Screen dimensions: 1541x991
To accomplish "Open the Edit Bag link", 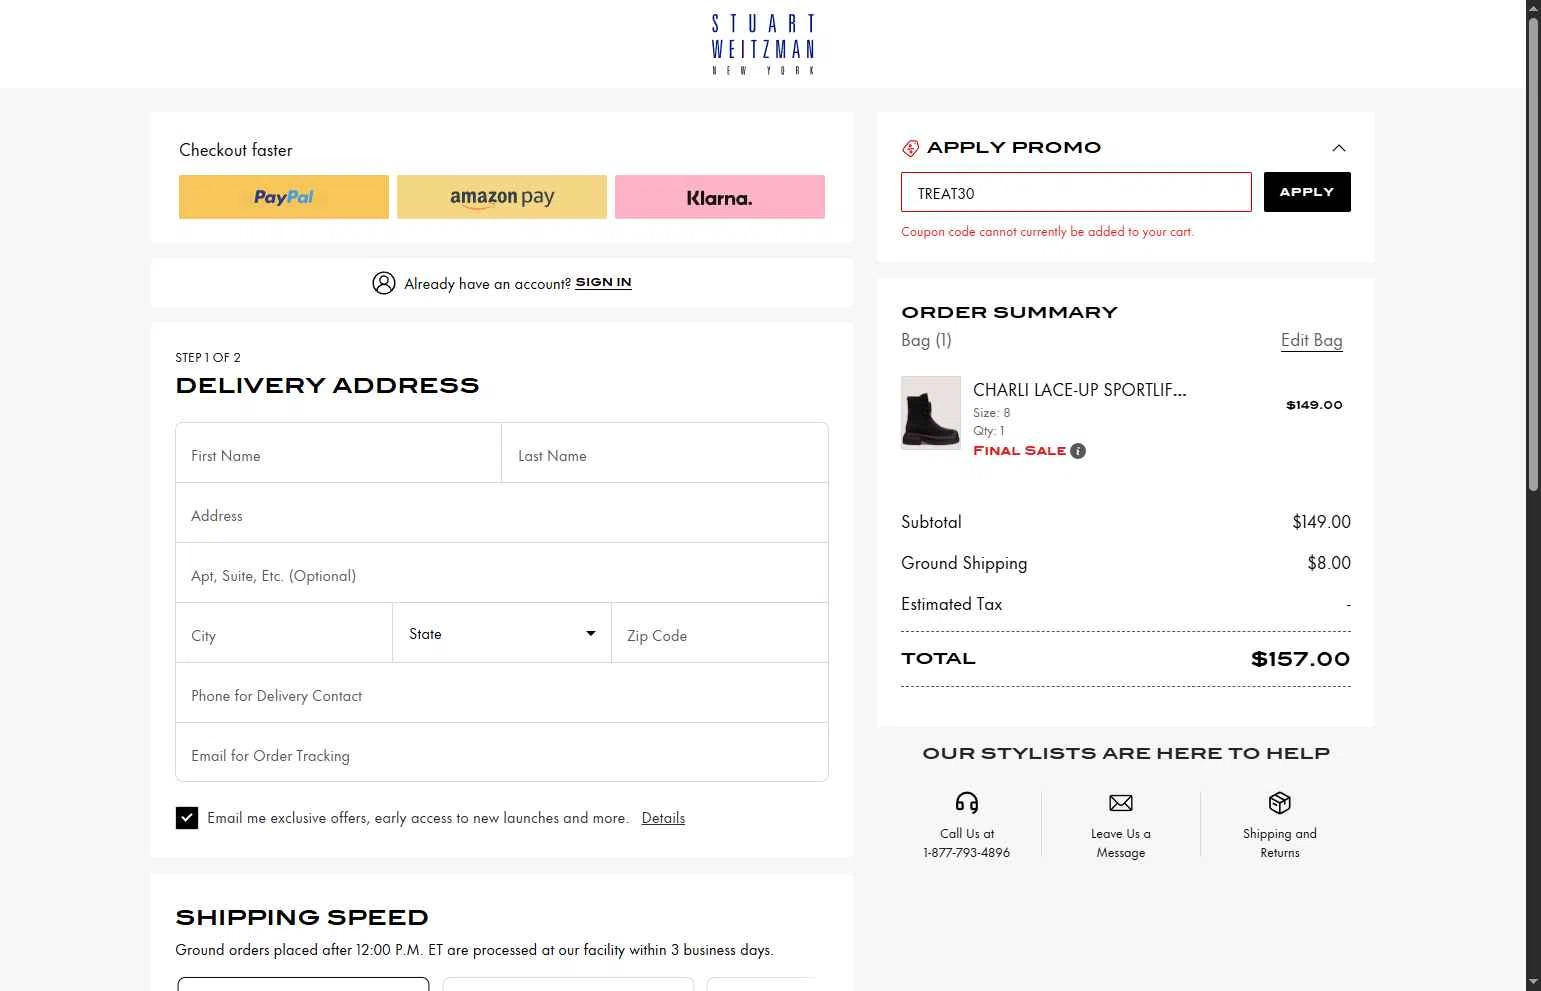I will (1312, 340).
